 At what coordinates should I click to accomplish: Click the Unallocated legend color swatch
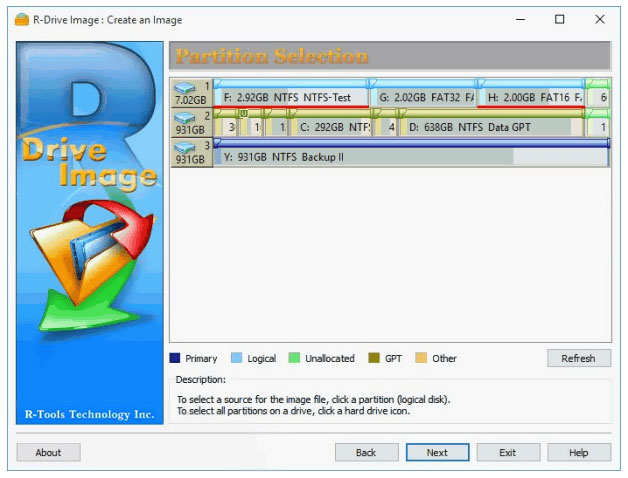294,358
